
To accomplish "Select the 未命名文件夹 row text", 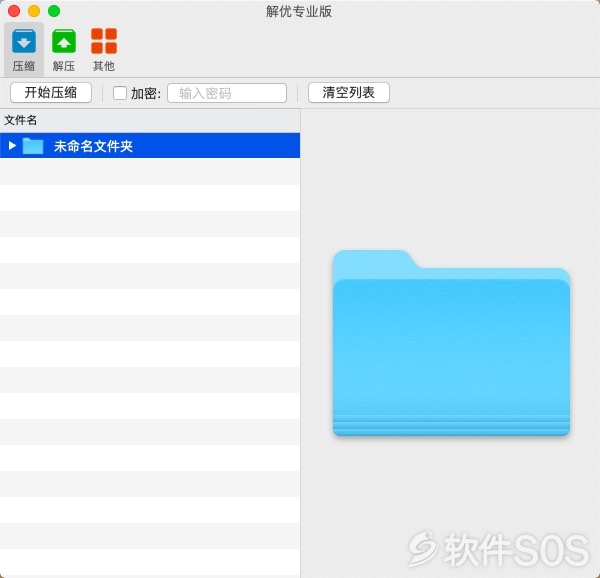I will (x=93, y=146).
